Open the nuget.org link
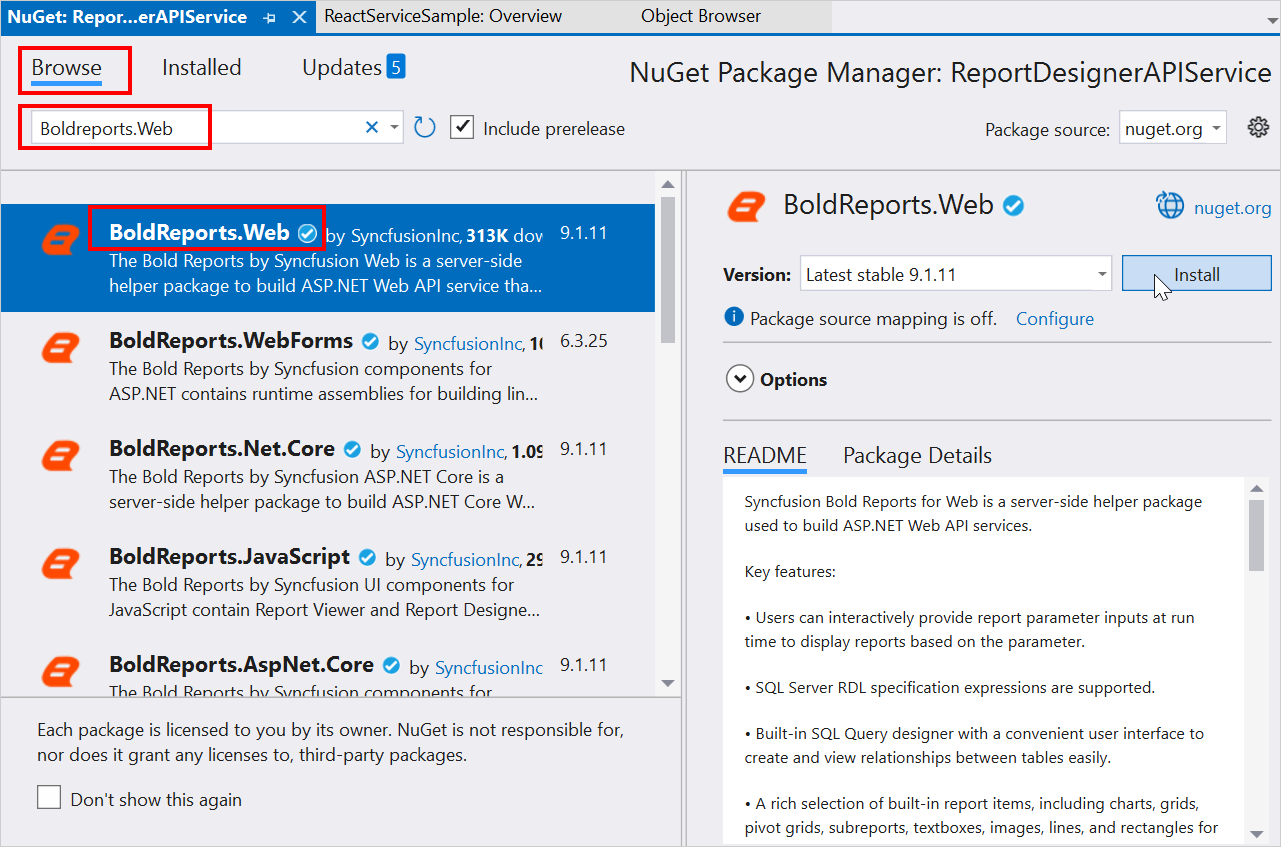 (x=1232, y=207)
